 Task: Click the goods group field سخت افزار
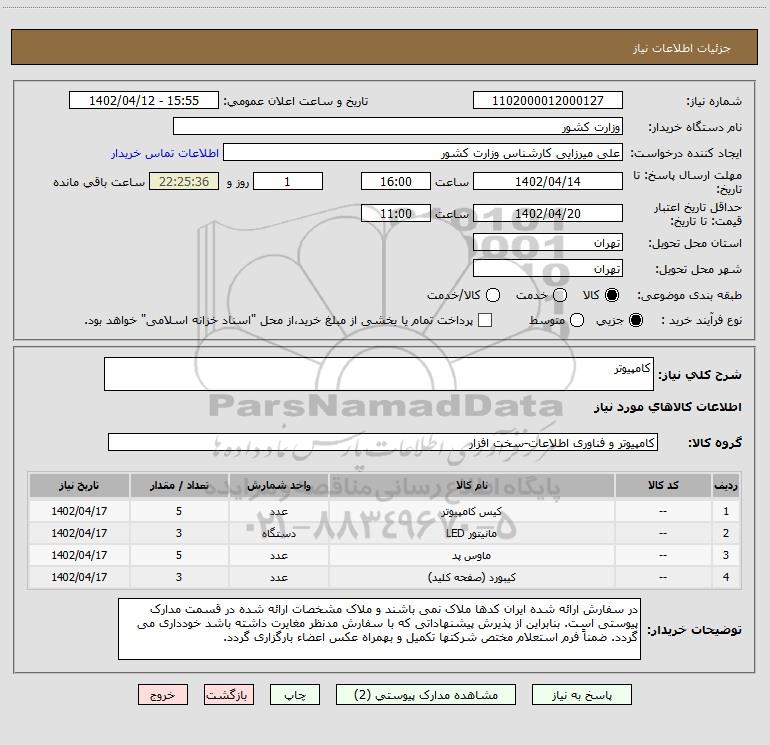(x=383, y=442)
